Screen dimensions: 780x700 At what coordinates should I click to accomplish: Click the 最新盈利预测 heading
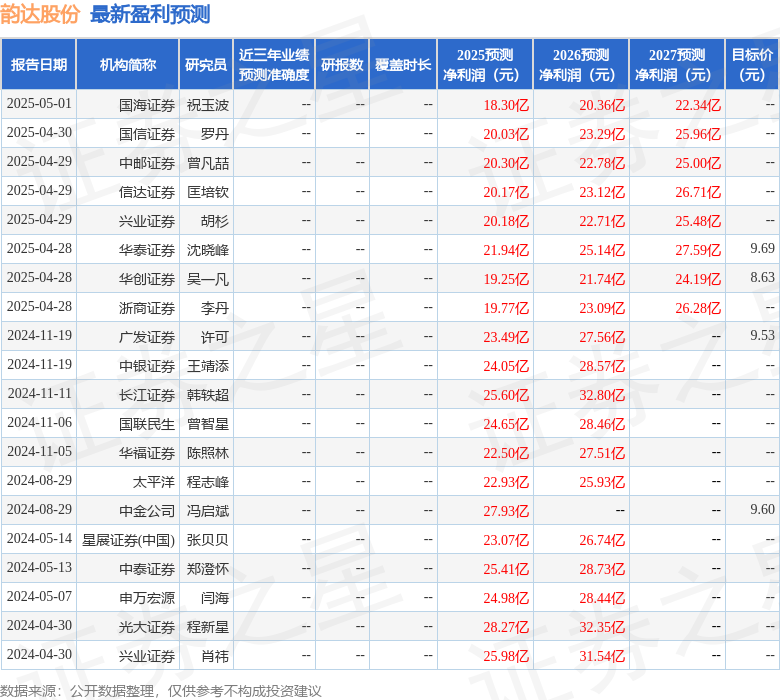coord(150,14)
